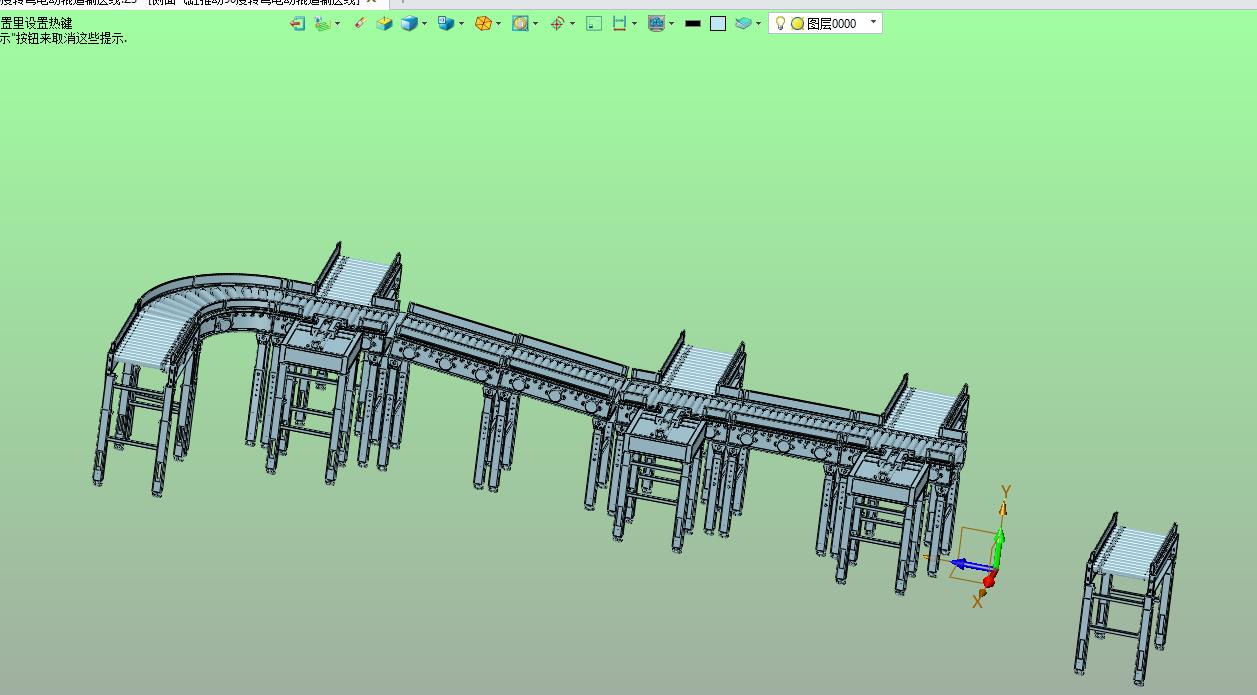The height and width of the screenshot is (695, 1257).
Task: Click the black line color swatch
Action: (x=693, y=23)
